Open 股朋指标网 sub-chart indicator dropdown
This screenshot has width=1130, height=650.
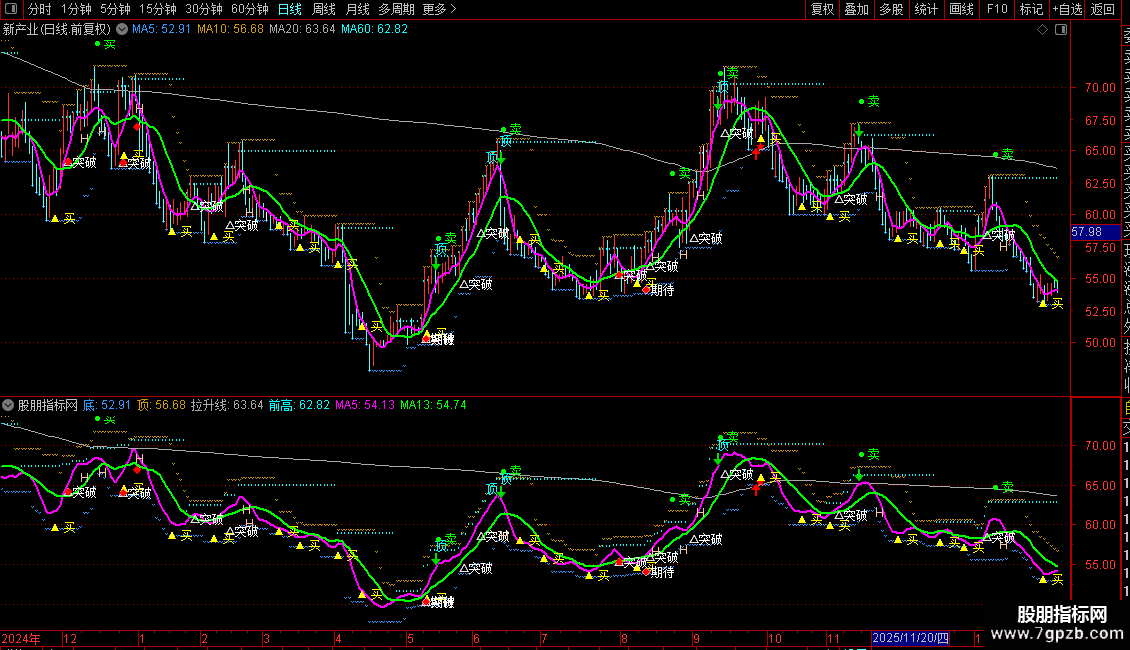pyautogui.click(x=8, y=405)
